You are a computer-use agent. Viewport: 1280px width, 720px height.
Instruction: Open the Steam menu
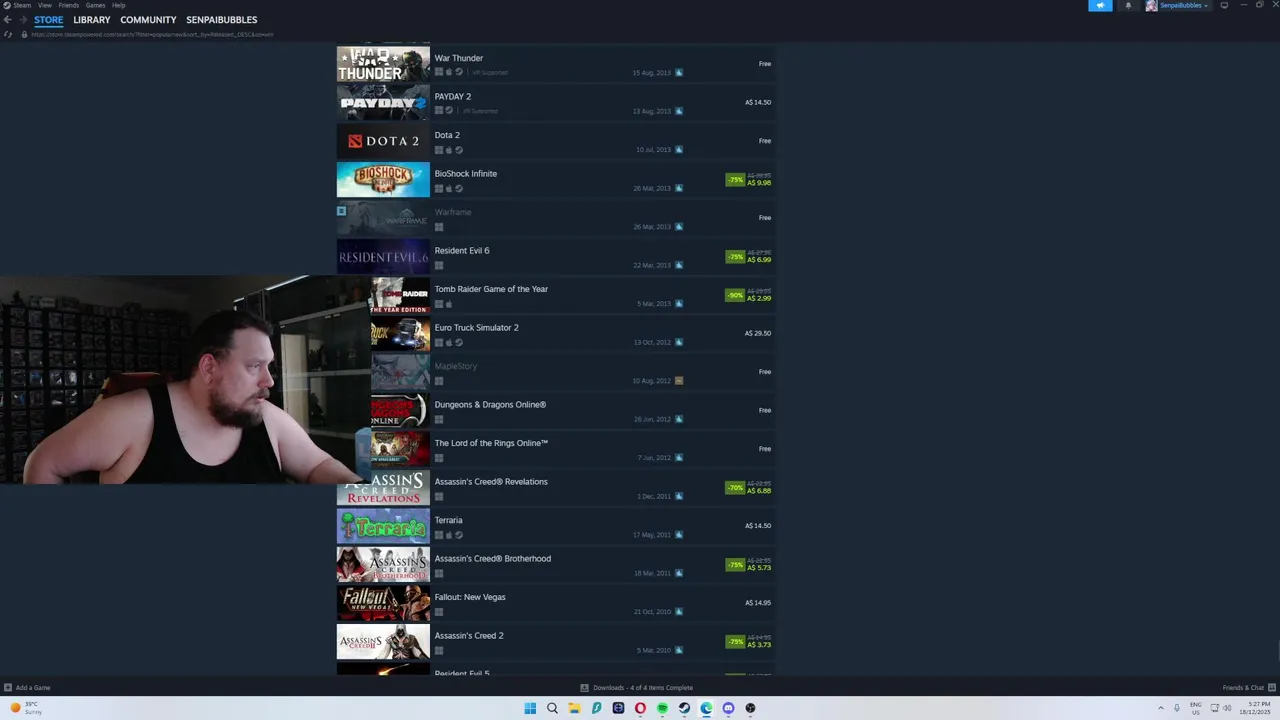point(22,5)
